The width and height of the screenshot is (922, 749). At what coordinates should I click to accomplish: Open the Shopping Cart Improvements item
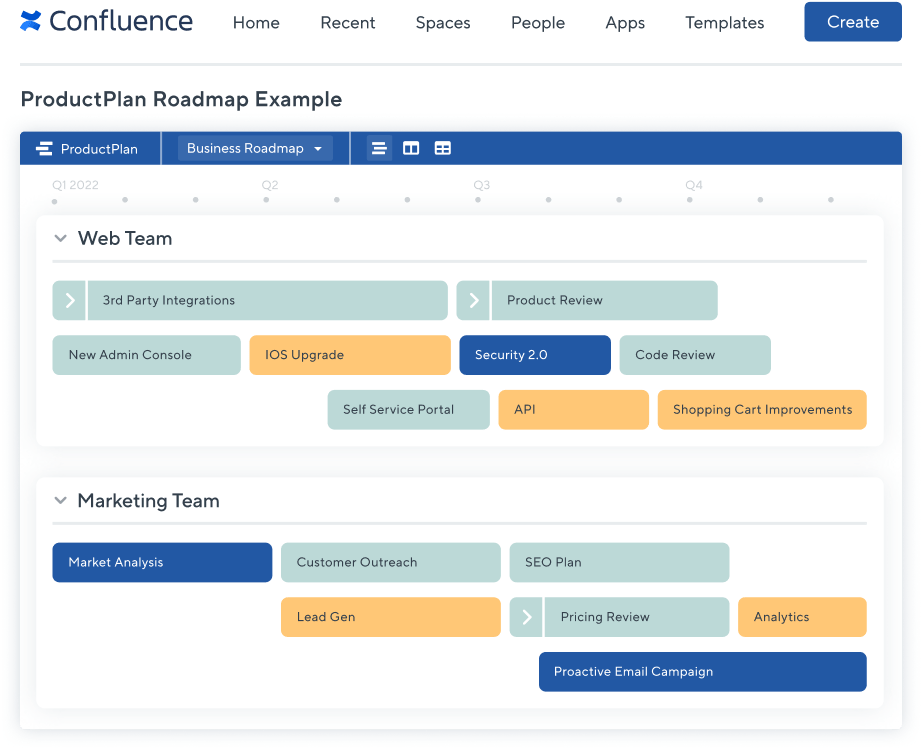point(762,410)
